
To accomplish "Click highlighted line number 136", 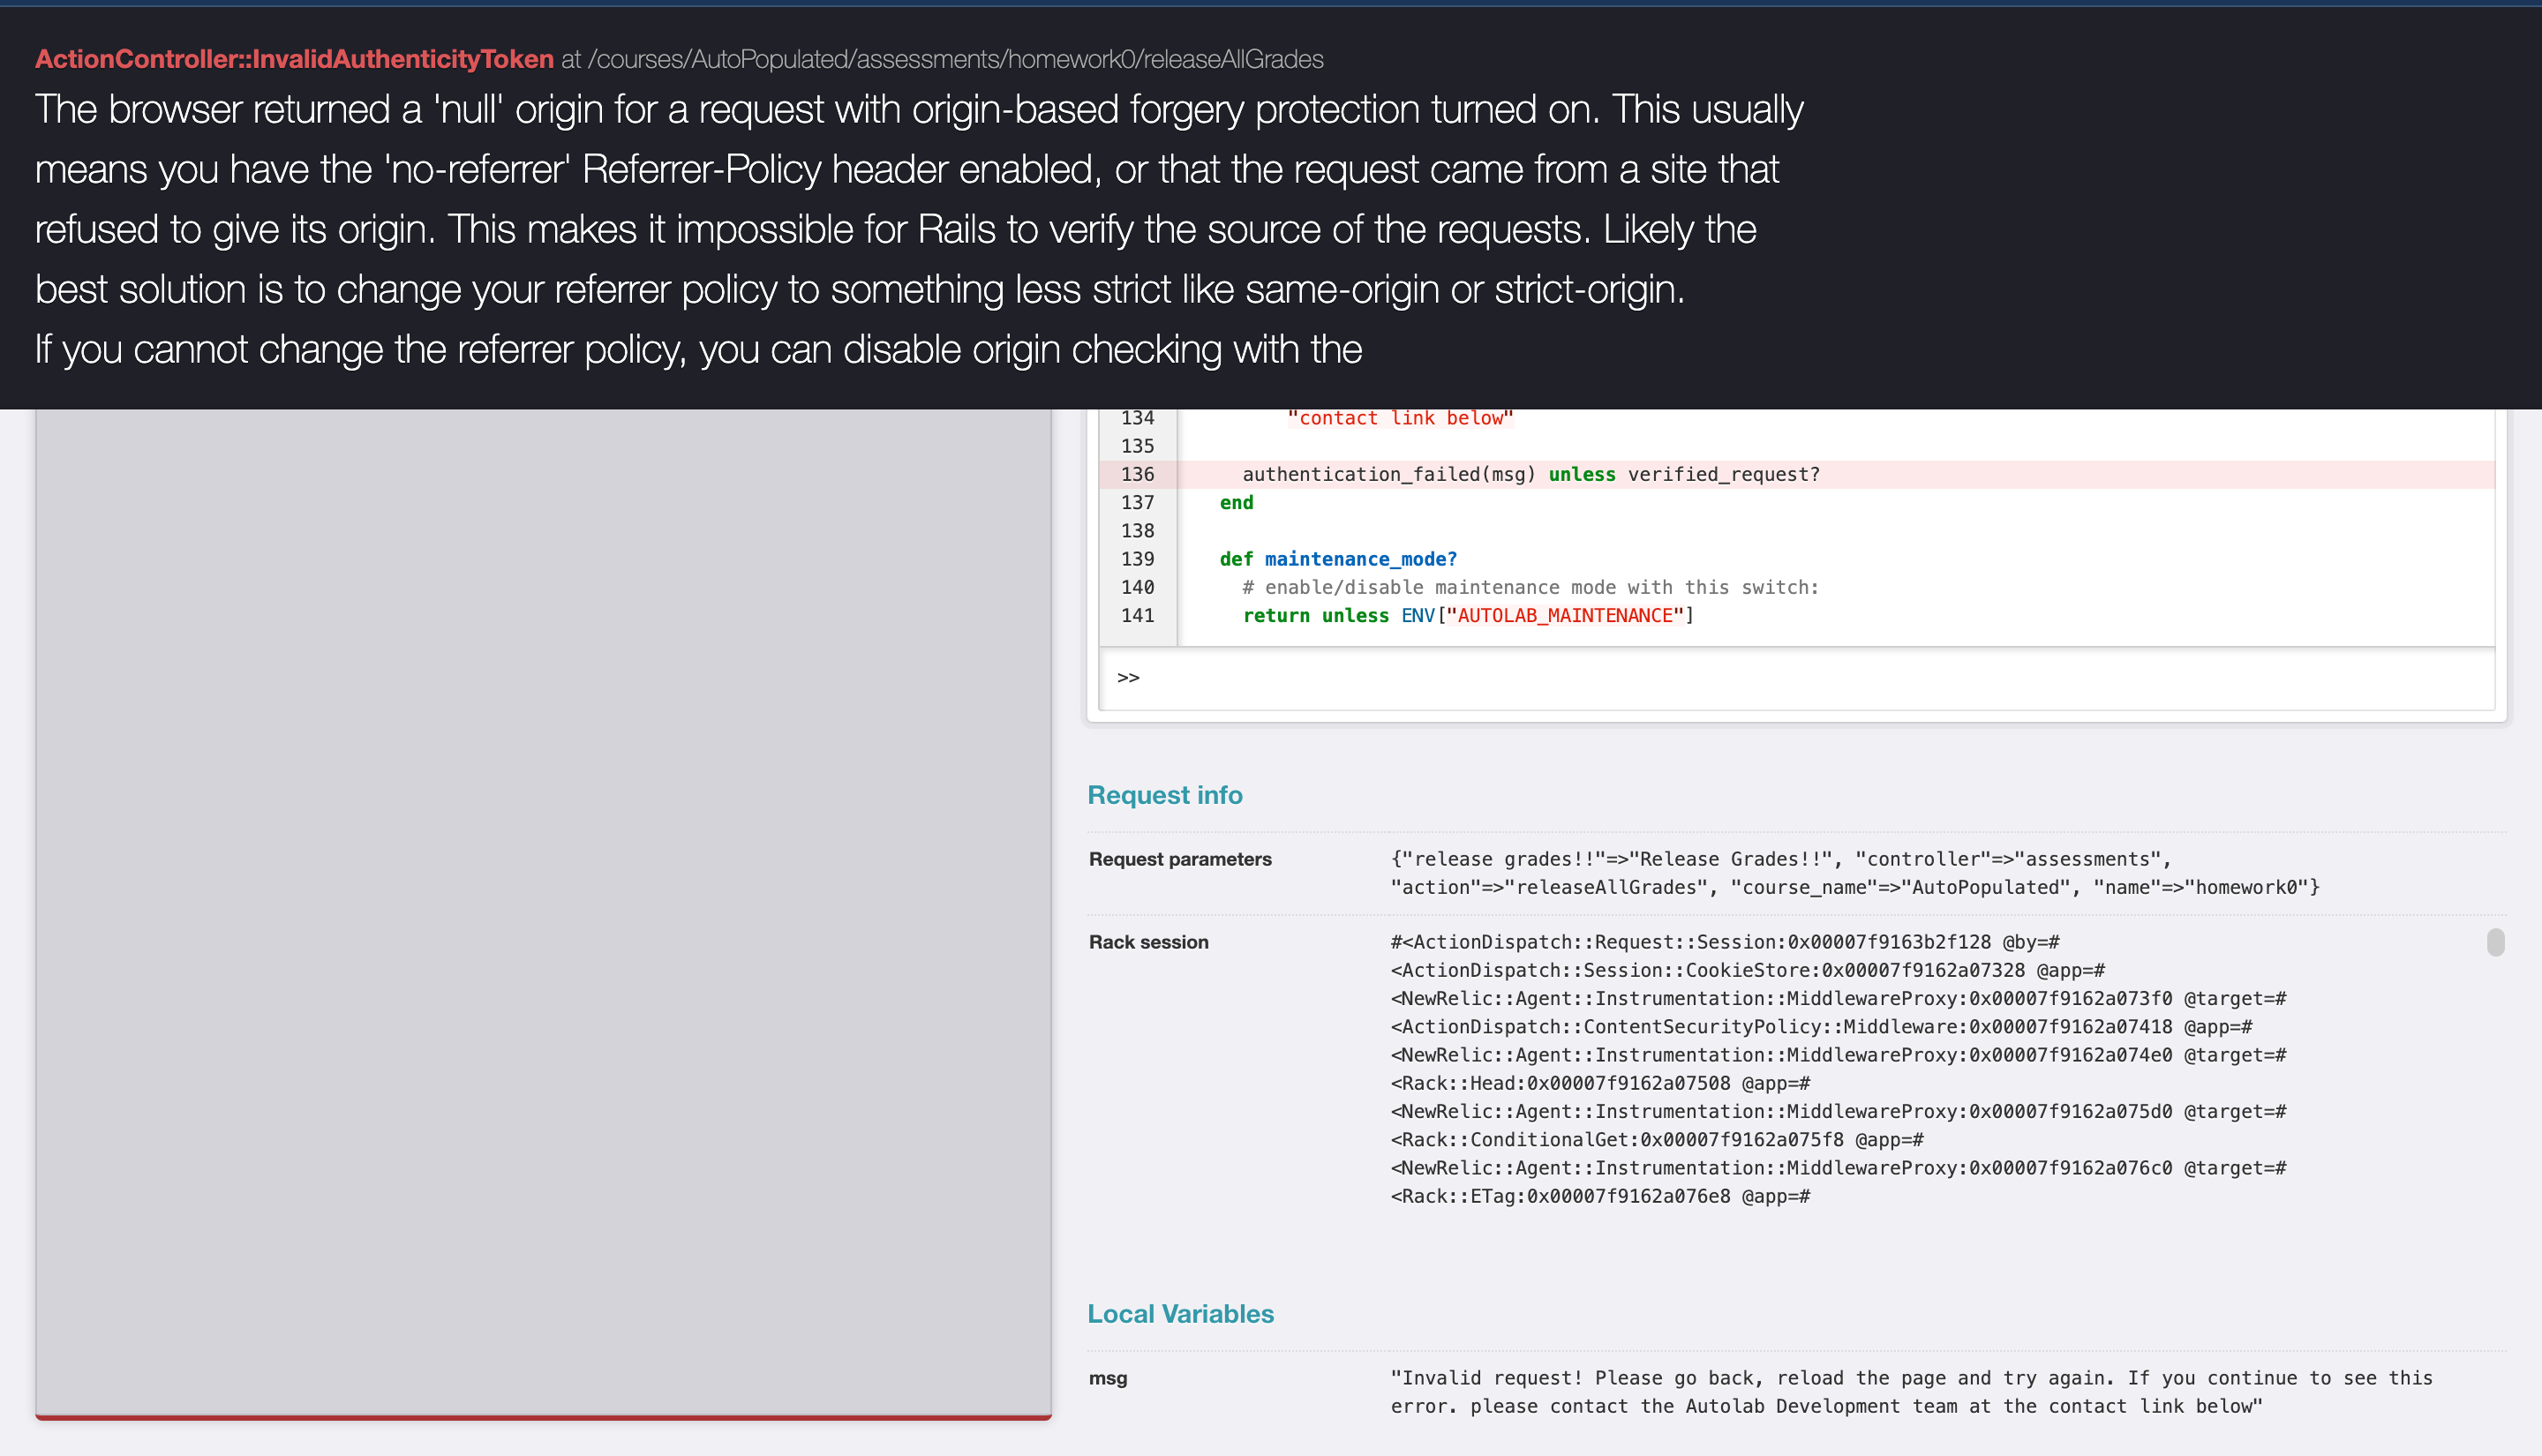I will [1137, 474].
